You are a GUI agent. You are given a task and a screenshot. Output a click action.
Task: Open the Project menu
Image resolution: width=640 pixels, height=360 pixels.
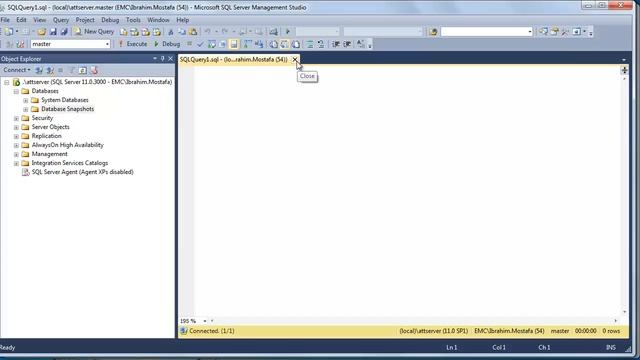pos(85,20)
